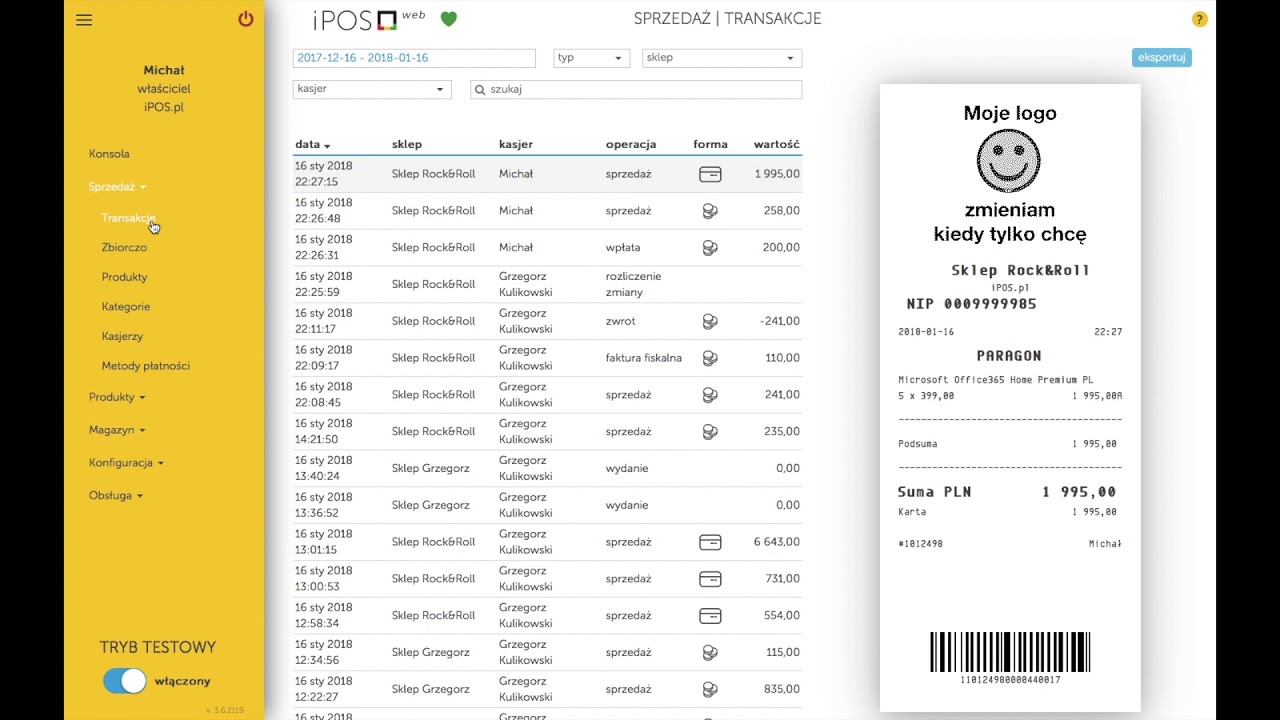
Task: Sort by operacja column header
Action: 631,145
